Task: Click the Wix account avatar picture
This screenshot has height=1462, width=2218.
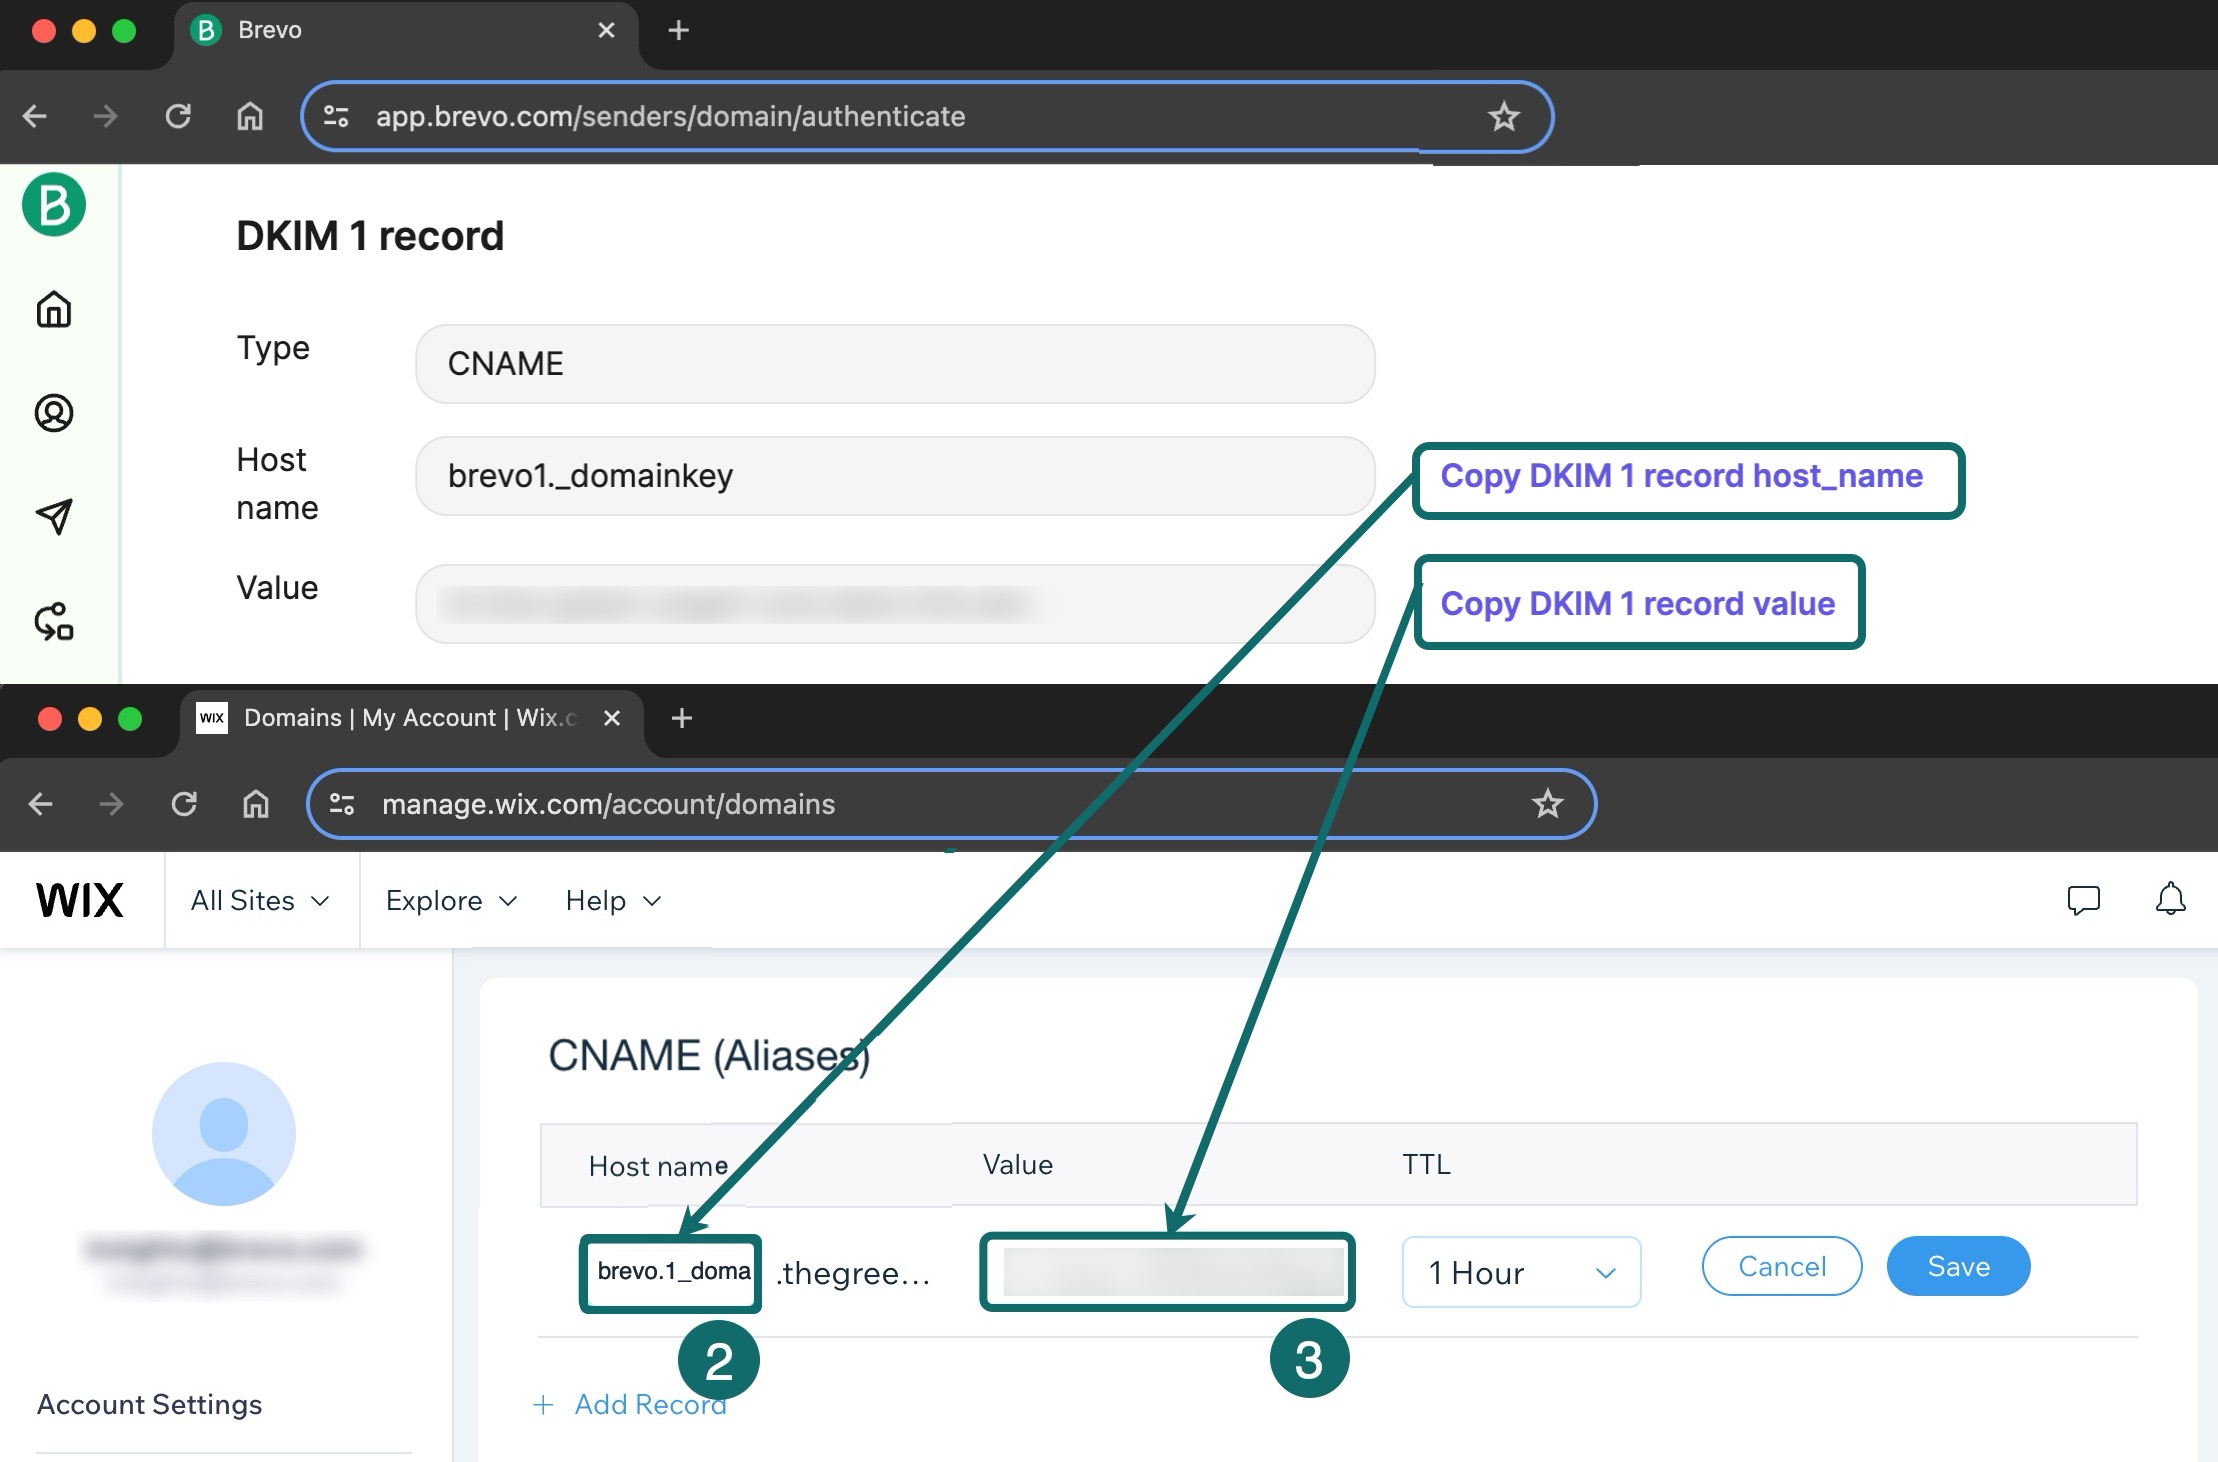Action: 224,1133
